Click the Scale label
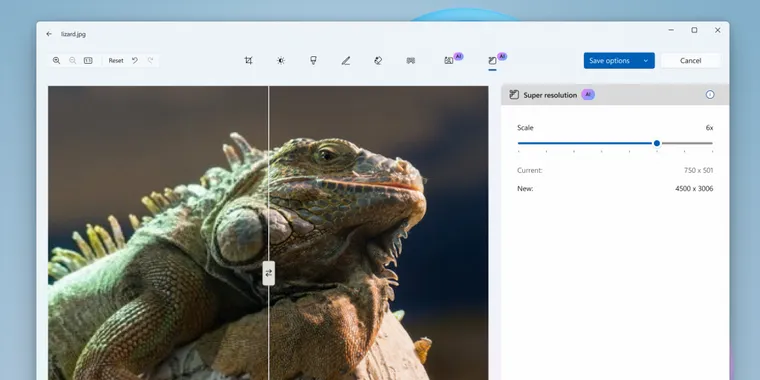 click(525, 128)
